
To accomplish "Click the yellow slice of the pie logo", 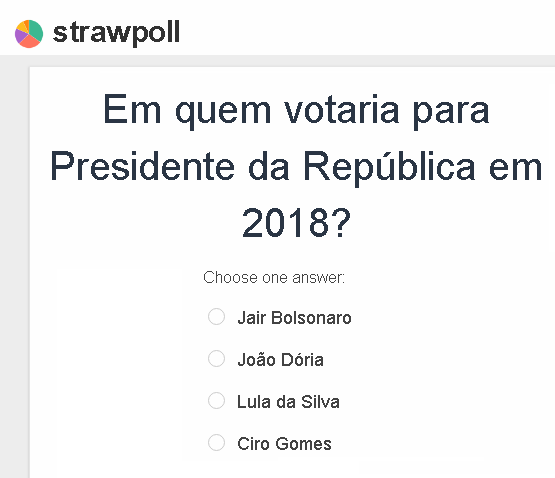I will 23,26.
